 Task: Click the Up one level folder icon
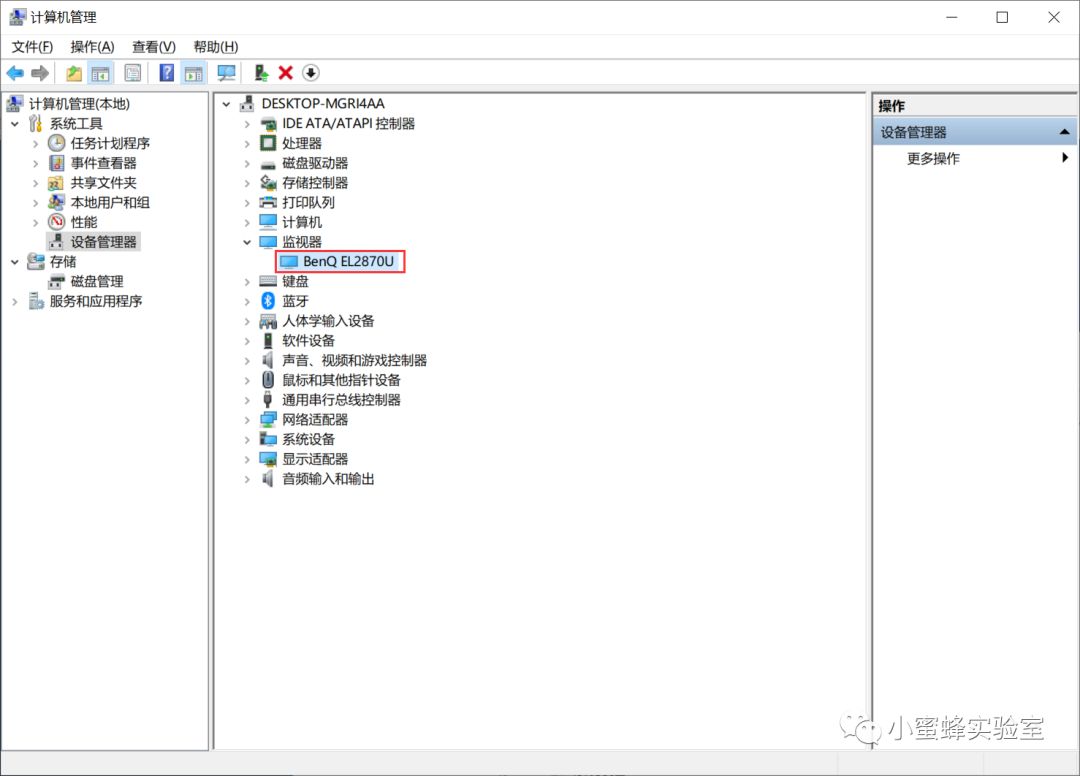pyautogui.click(x=74, y=73)
